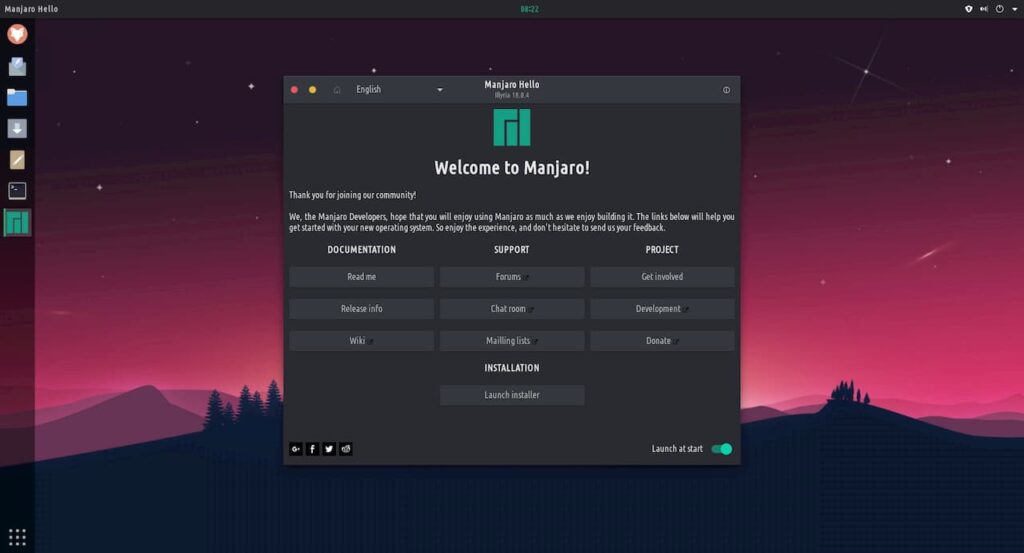Open the text editor pencil icon in dock
Image resolution: width=1024 pixels, height=553 pixels.
coord(17,160)
